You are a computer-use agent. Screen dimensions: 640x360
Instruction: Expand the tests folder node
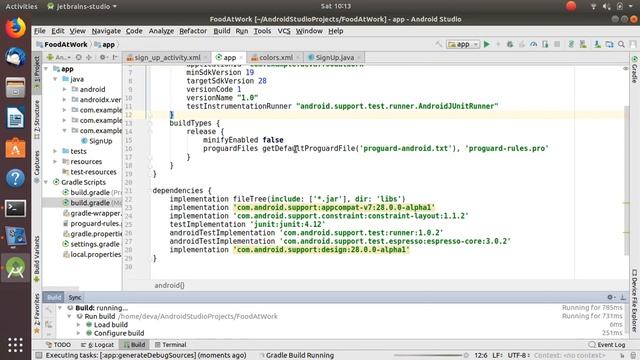point(55,151)
